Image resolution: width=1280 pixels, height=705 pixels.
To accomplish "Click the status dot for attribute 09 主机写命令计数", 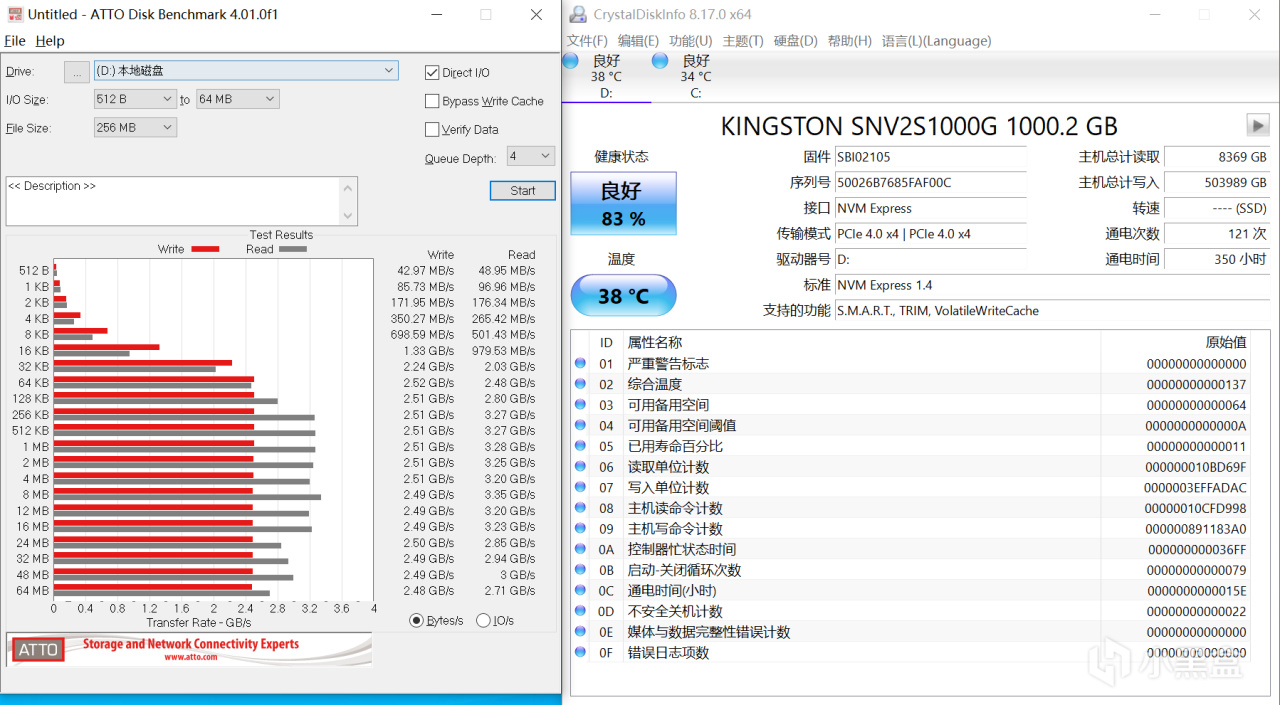I will tap(580, 528).
